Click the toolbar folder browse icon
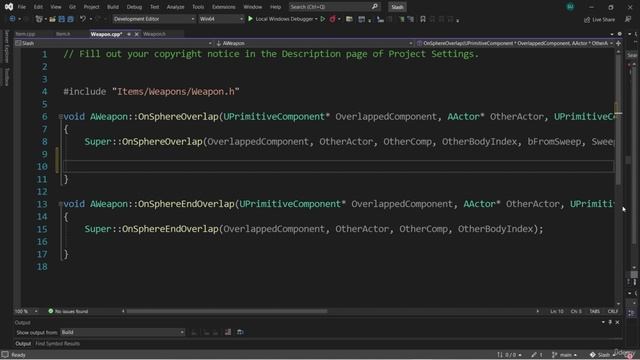640x360 pixels. pos(349,19)
